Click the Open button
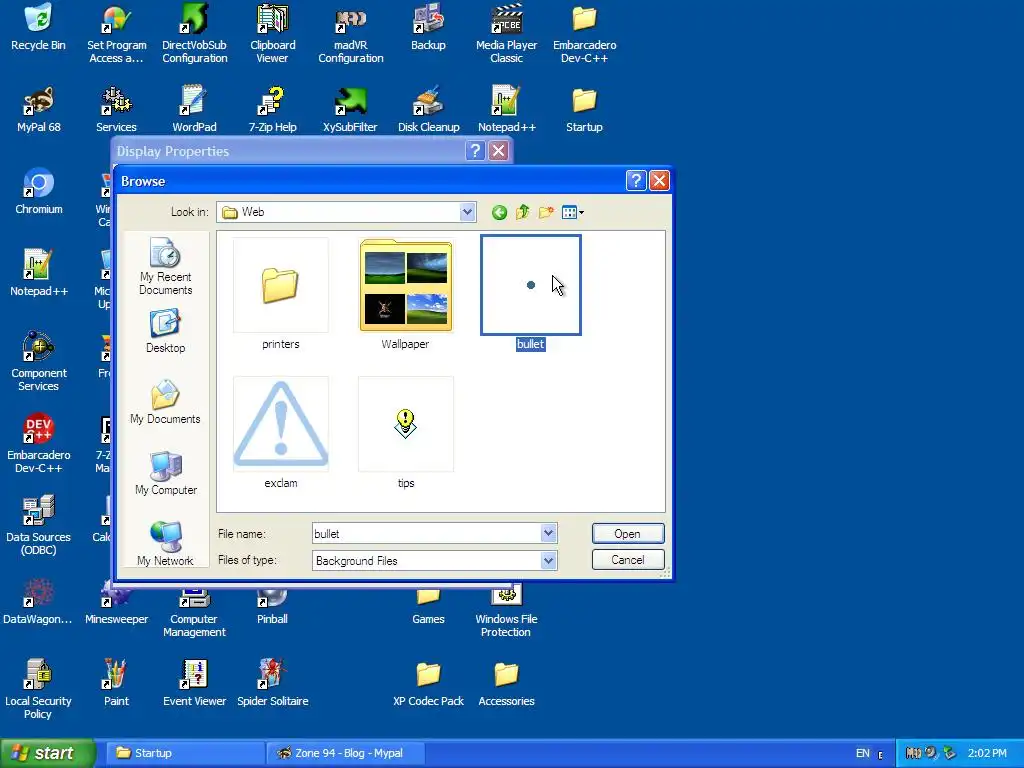Image resolution: width=1024 pixels, height=768 pixels. click(628, 534)
